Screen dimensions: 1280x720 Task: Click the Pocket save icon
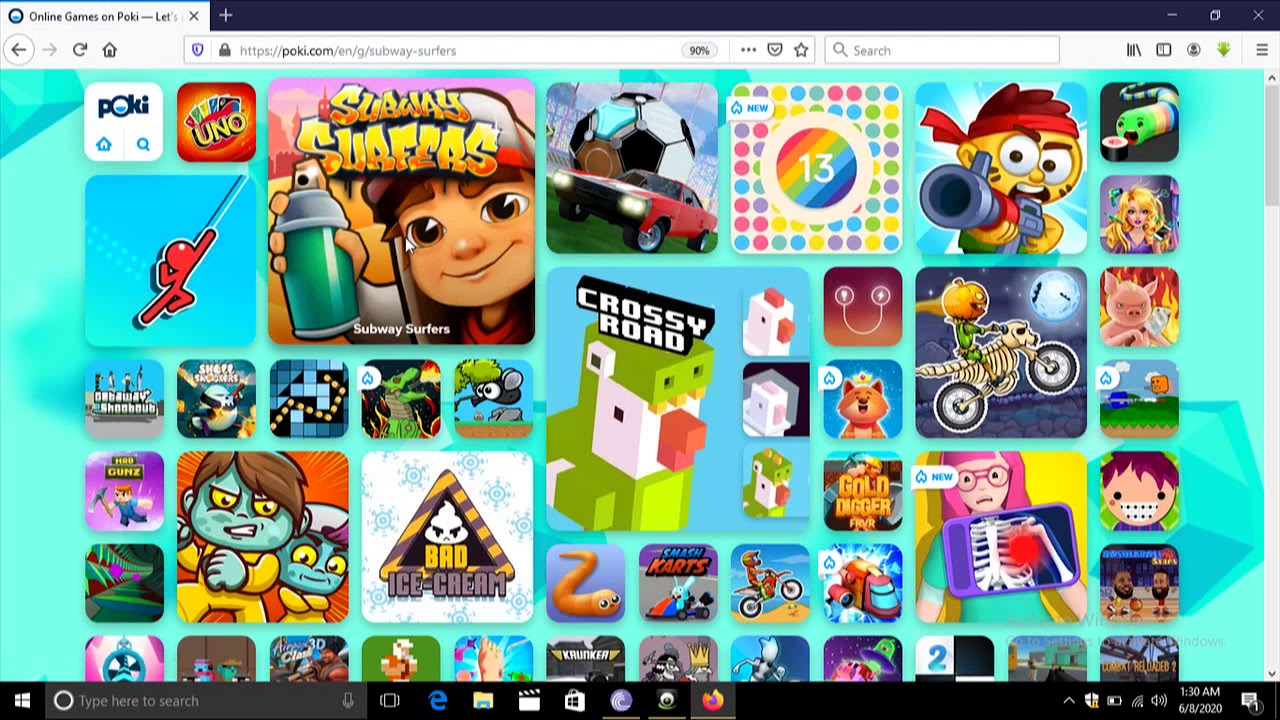775,50
